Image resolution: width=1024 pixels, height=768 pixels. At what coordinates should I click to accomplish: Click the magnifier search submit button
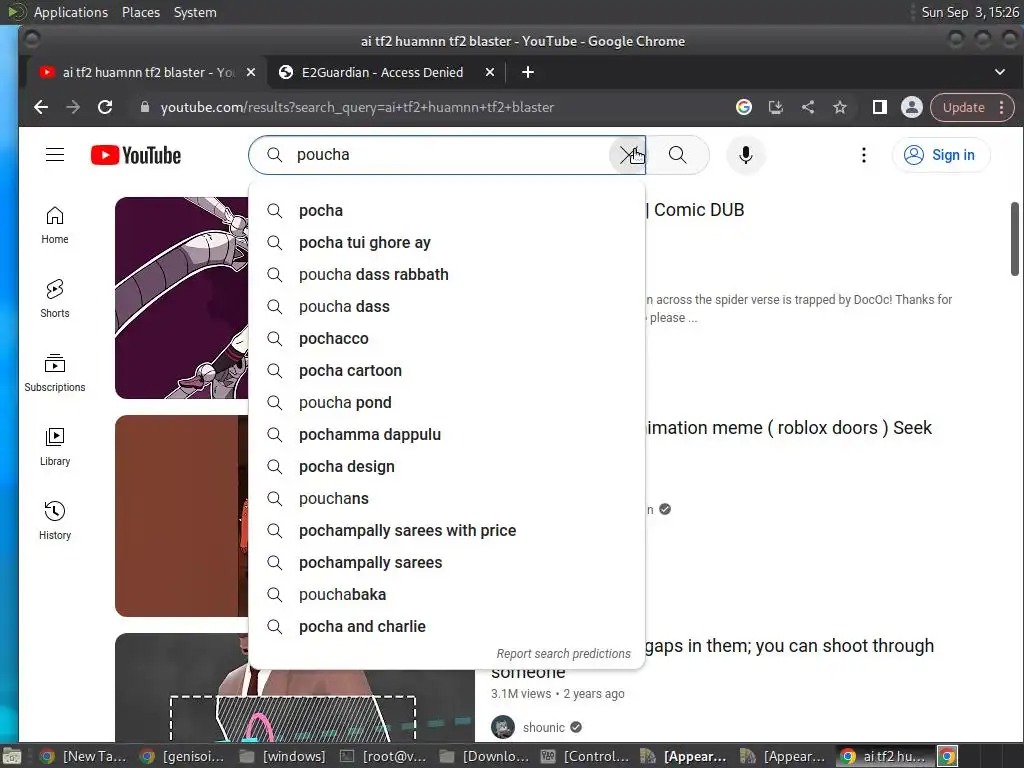678,155
